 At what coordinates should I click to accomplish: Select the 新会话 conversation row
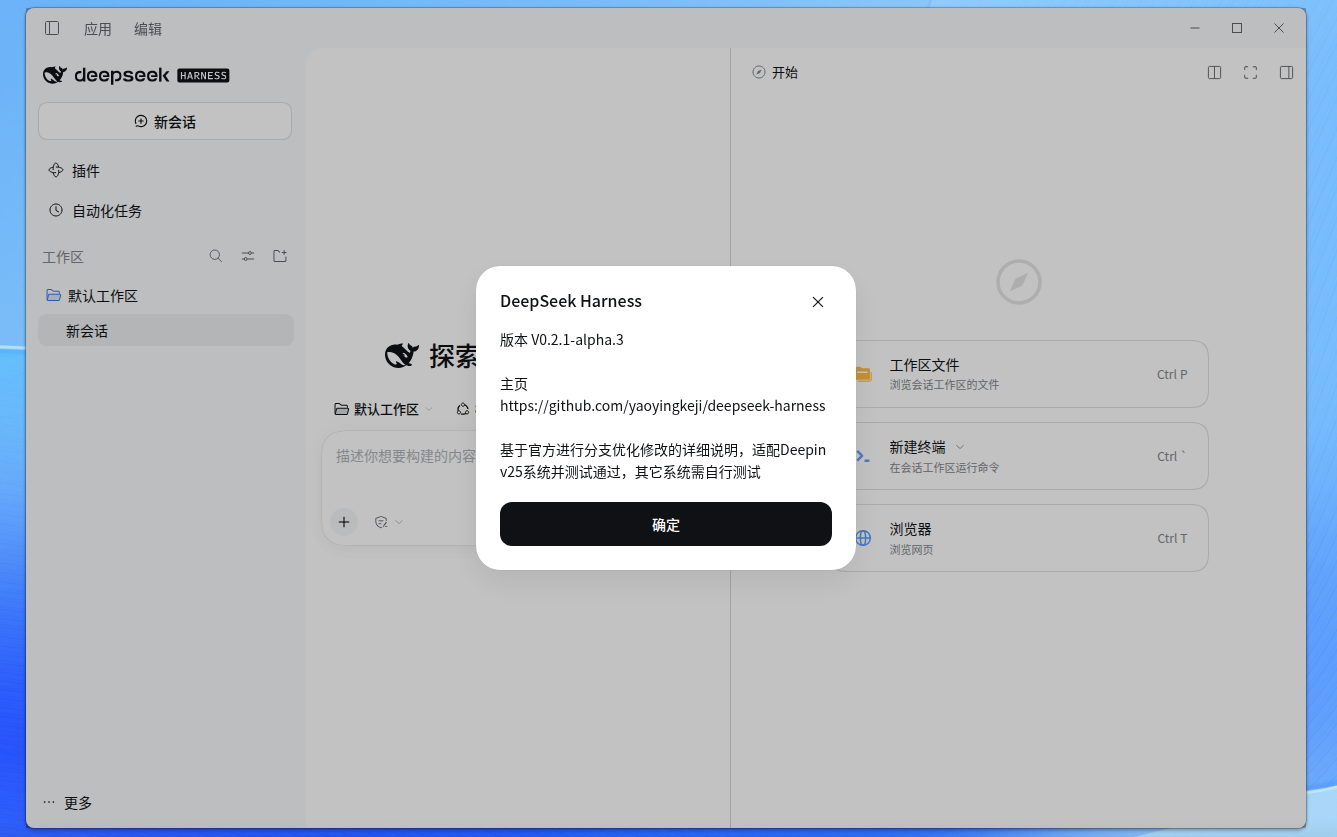[166, 331]
